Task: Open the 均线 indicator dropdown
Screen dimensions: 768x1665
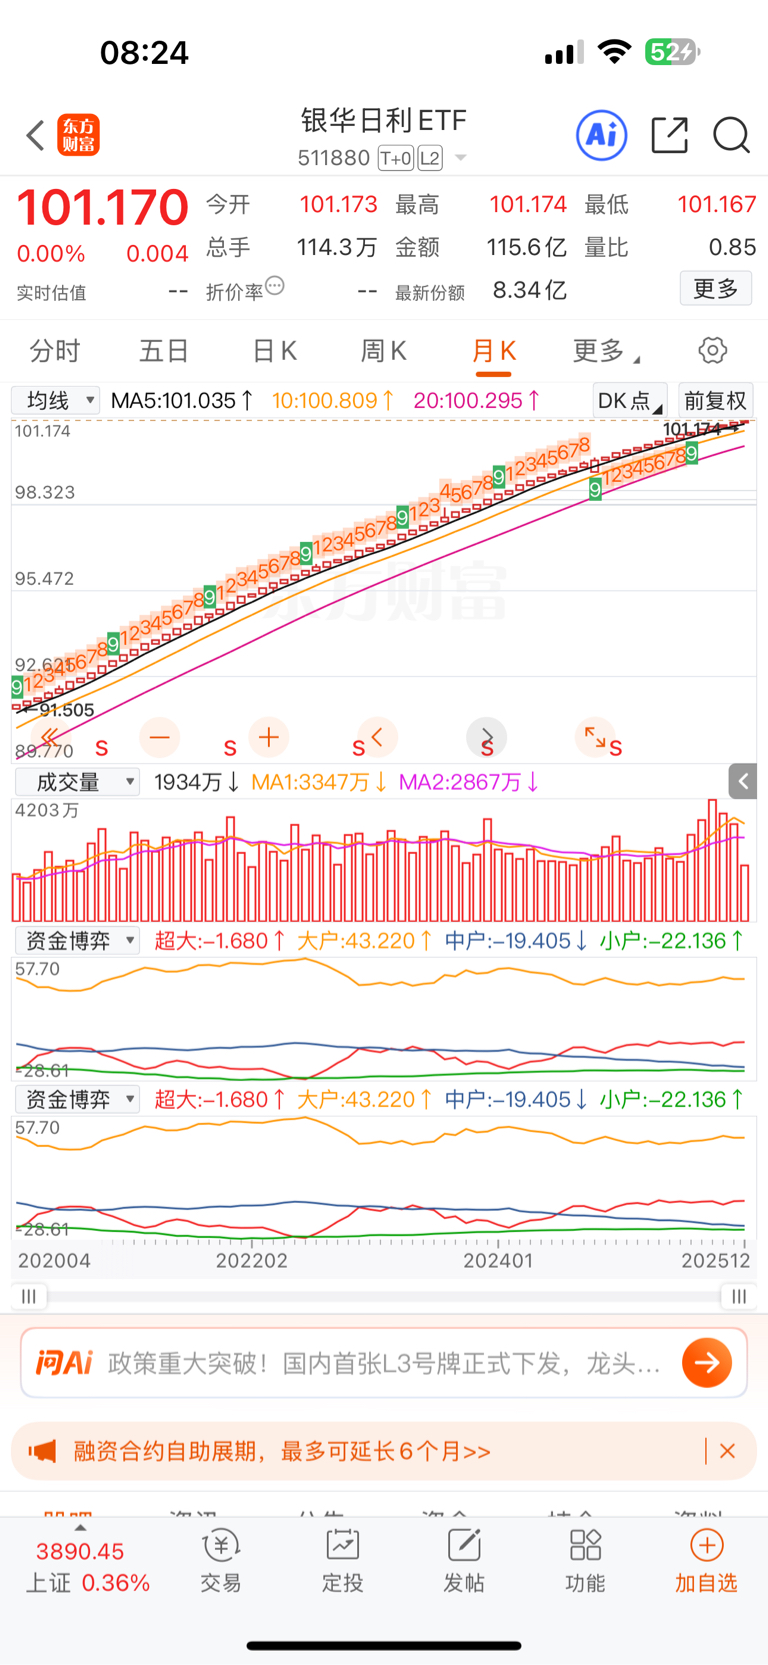Action: [x=56, y=400]
